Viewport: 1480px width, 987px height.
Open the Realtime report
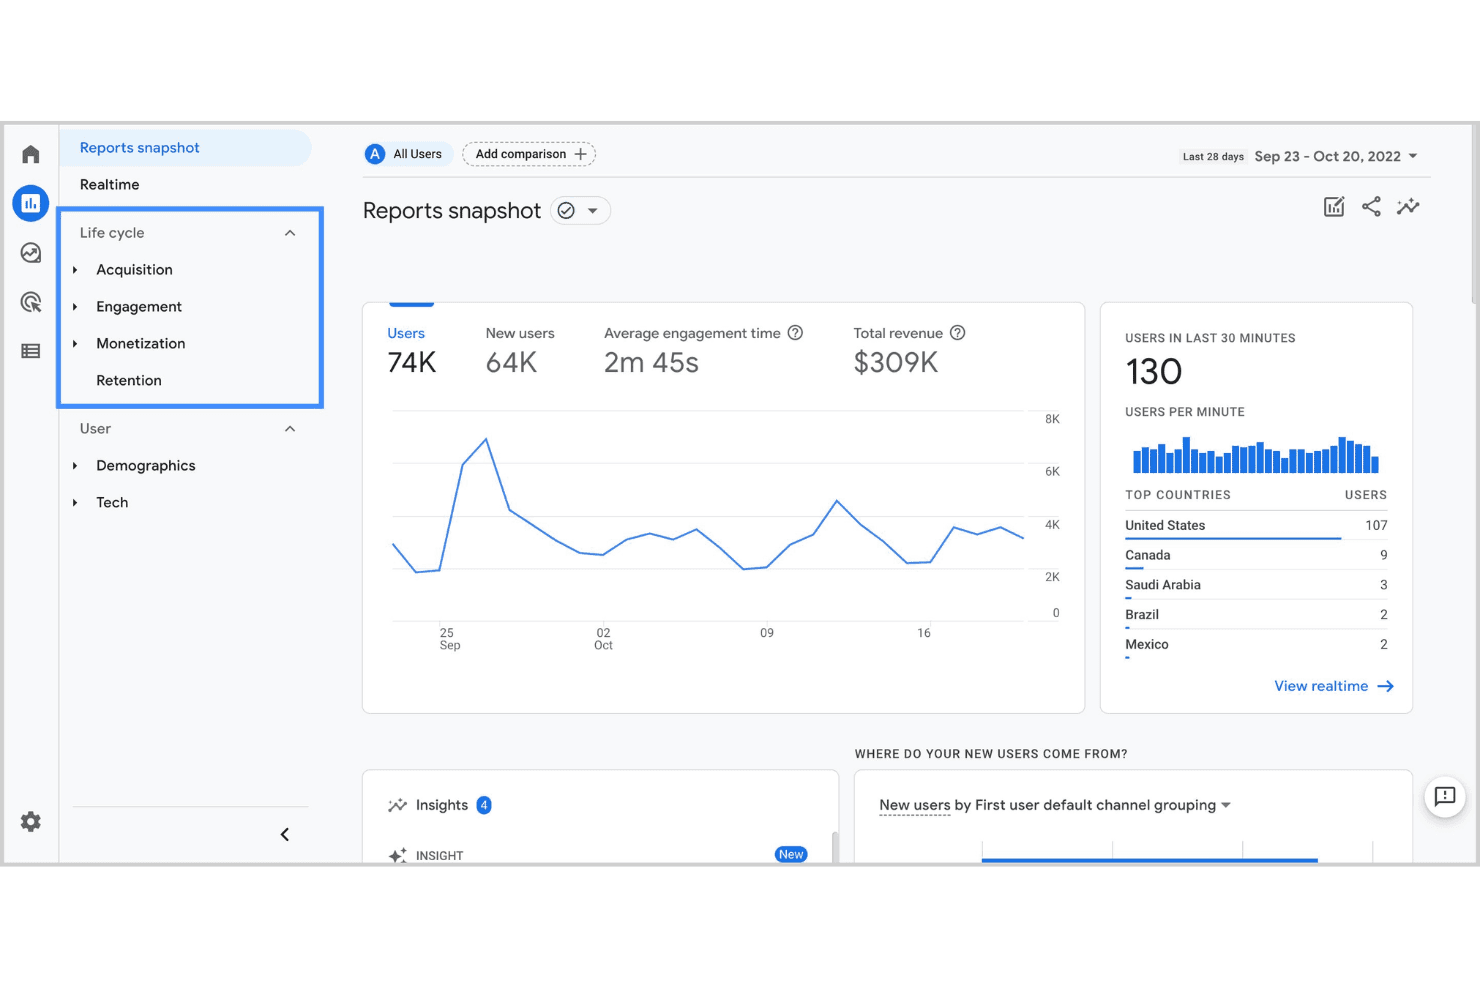[110, 185]
